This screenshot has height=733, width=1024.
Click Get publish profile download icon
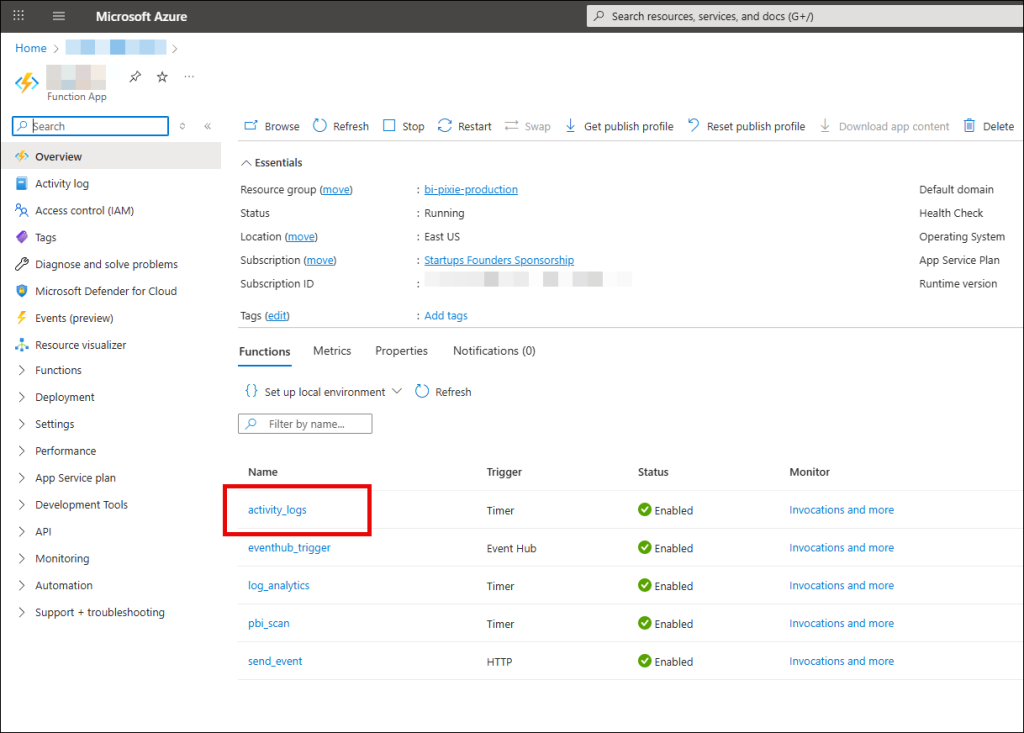[x=571, y=126]
